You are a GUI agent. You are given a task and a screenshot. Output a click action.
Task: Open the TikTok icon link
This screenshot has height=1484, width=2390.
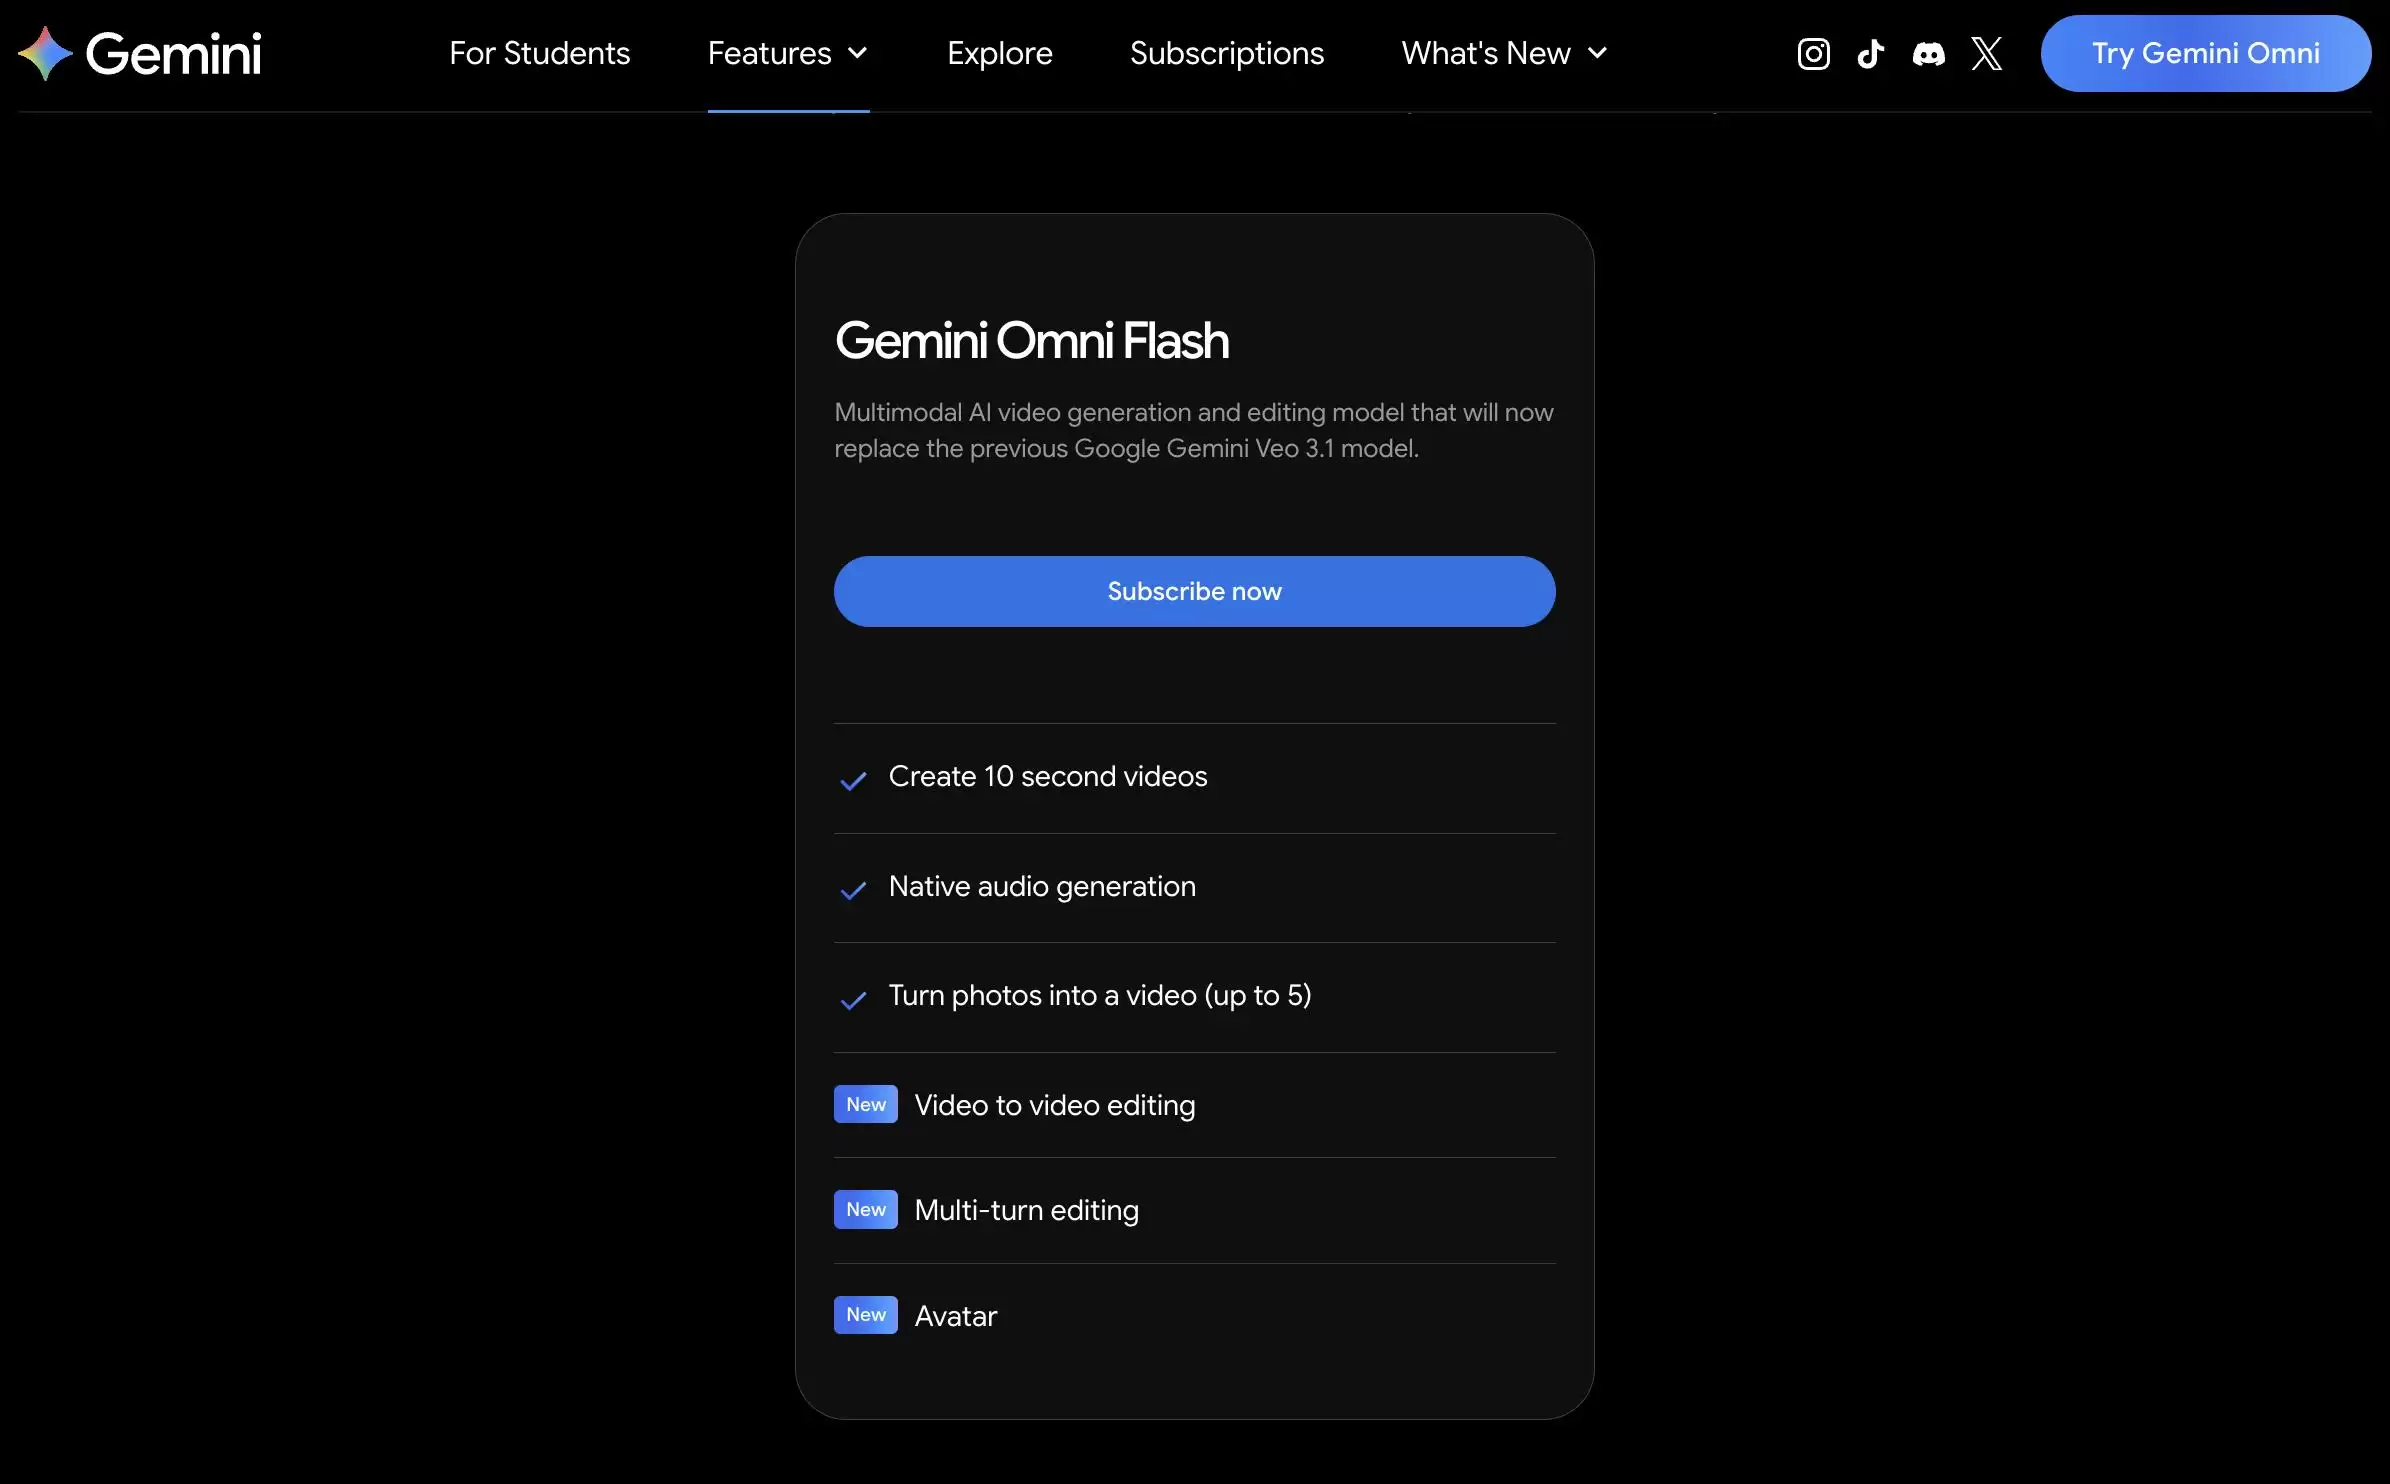(x=1870, y=53)
